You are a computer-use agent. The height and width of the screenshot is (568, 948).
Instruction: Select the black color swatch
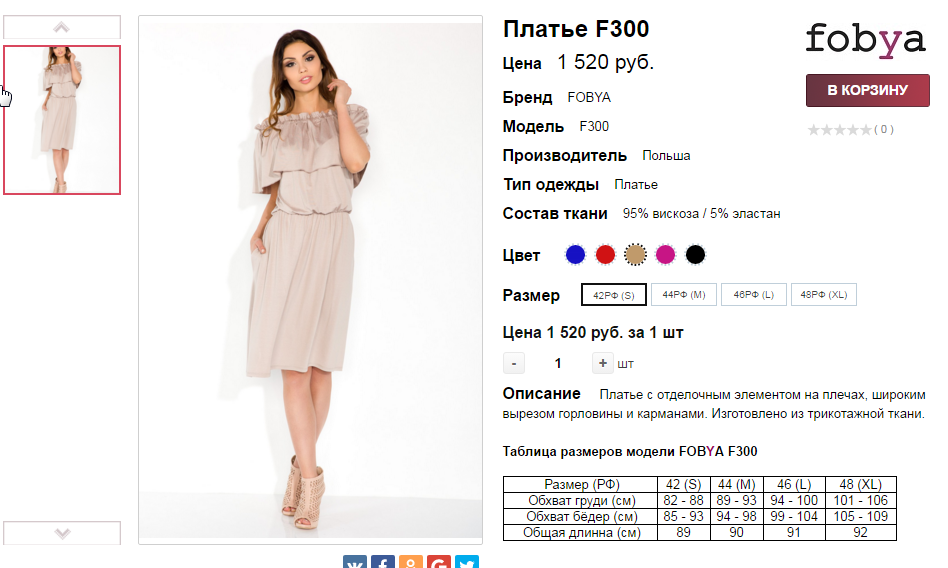point(695,255)
